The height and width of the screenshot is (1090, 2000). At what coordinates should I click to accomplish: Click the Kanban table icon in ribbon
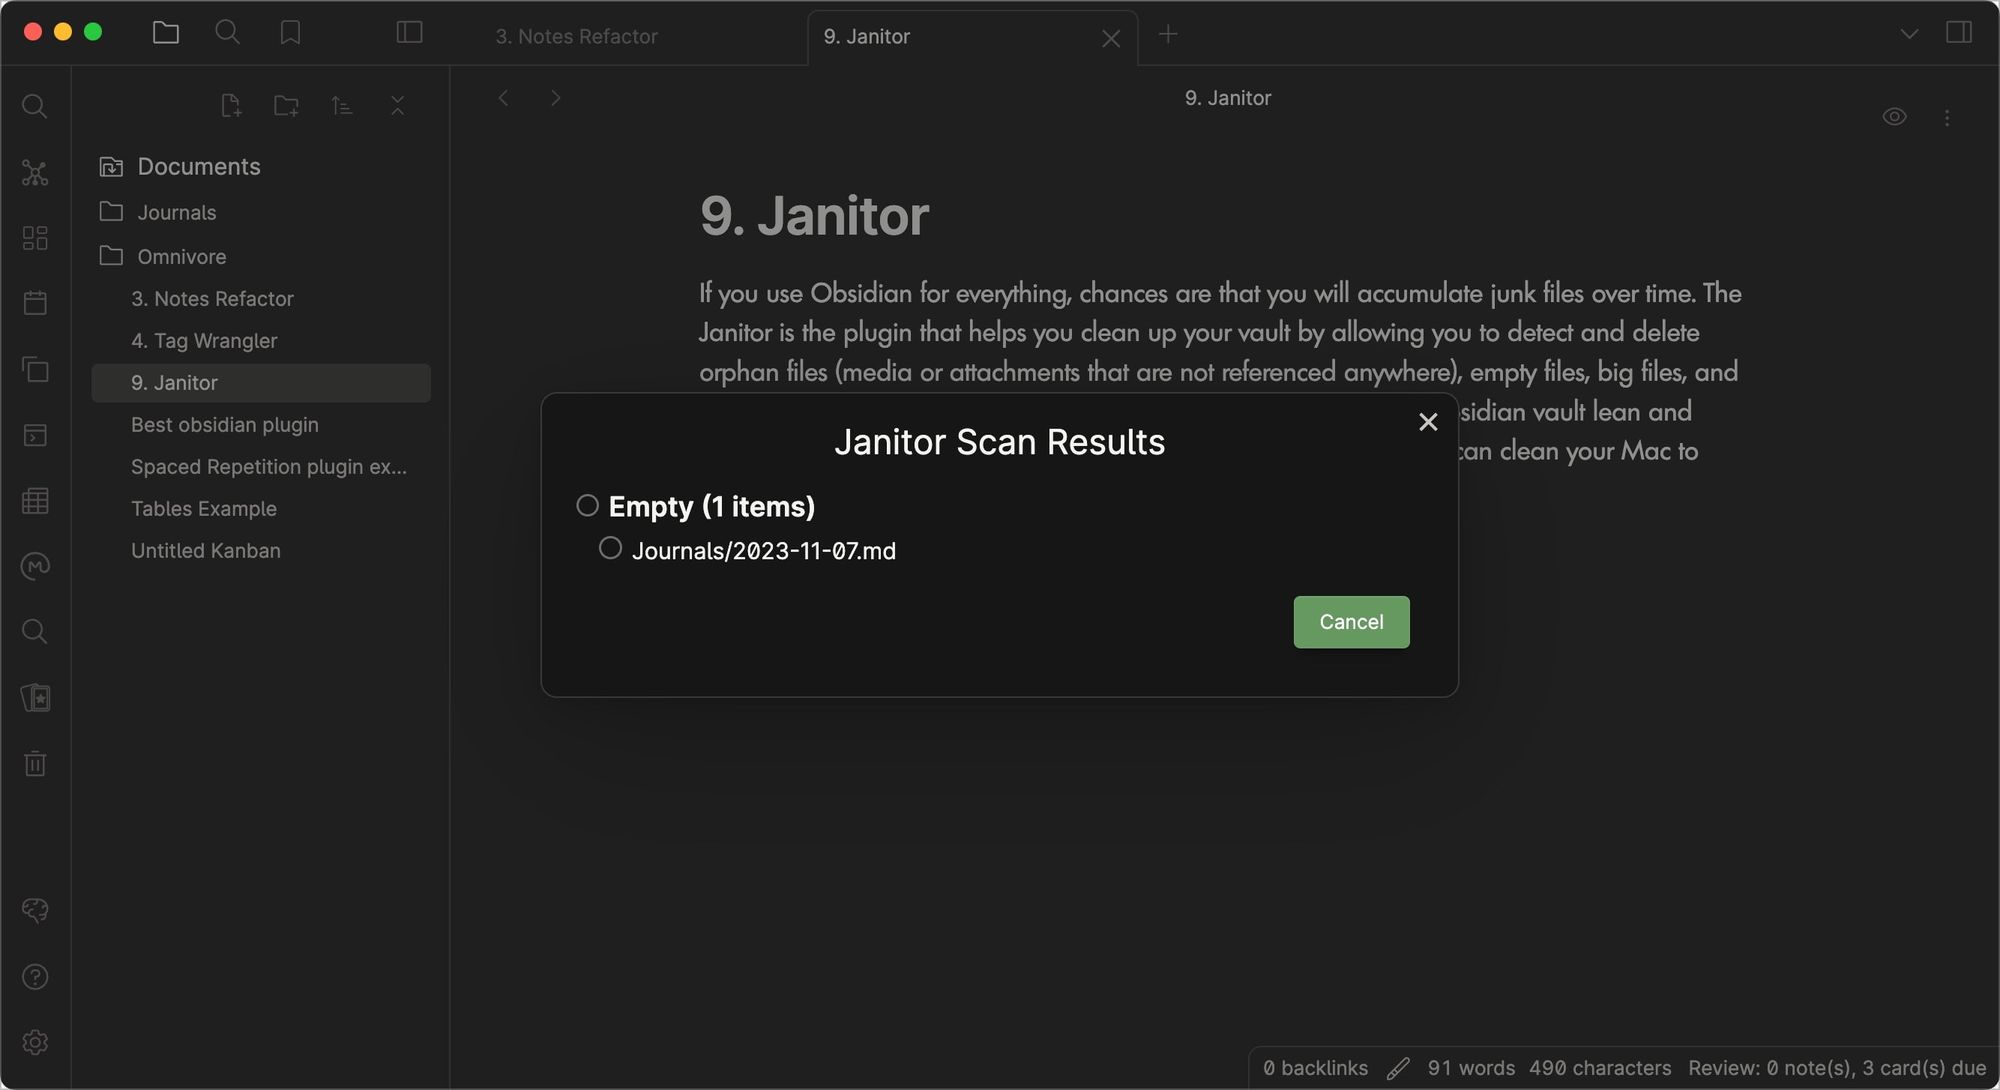[x=35, y=501]
